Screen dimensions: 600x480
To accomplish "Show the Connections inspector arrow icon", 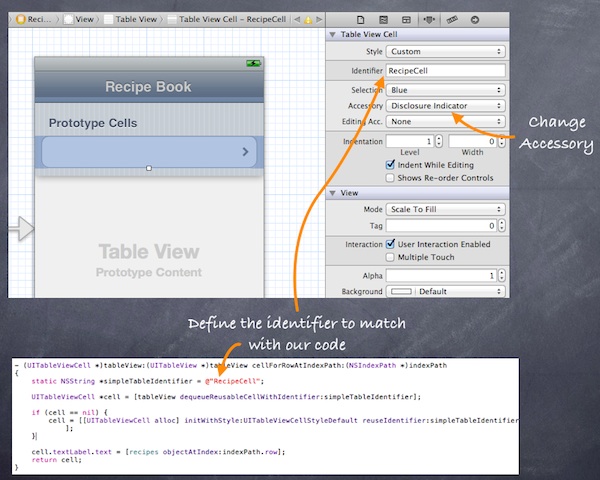I will point(474,18).
